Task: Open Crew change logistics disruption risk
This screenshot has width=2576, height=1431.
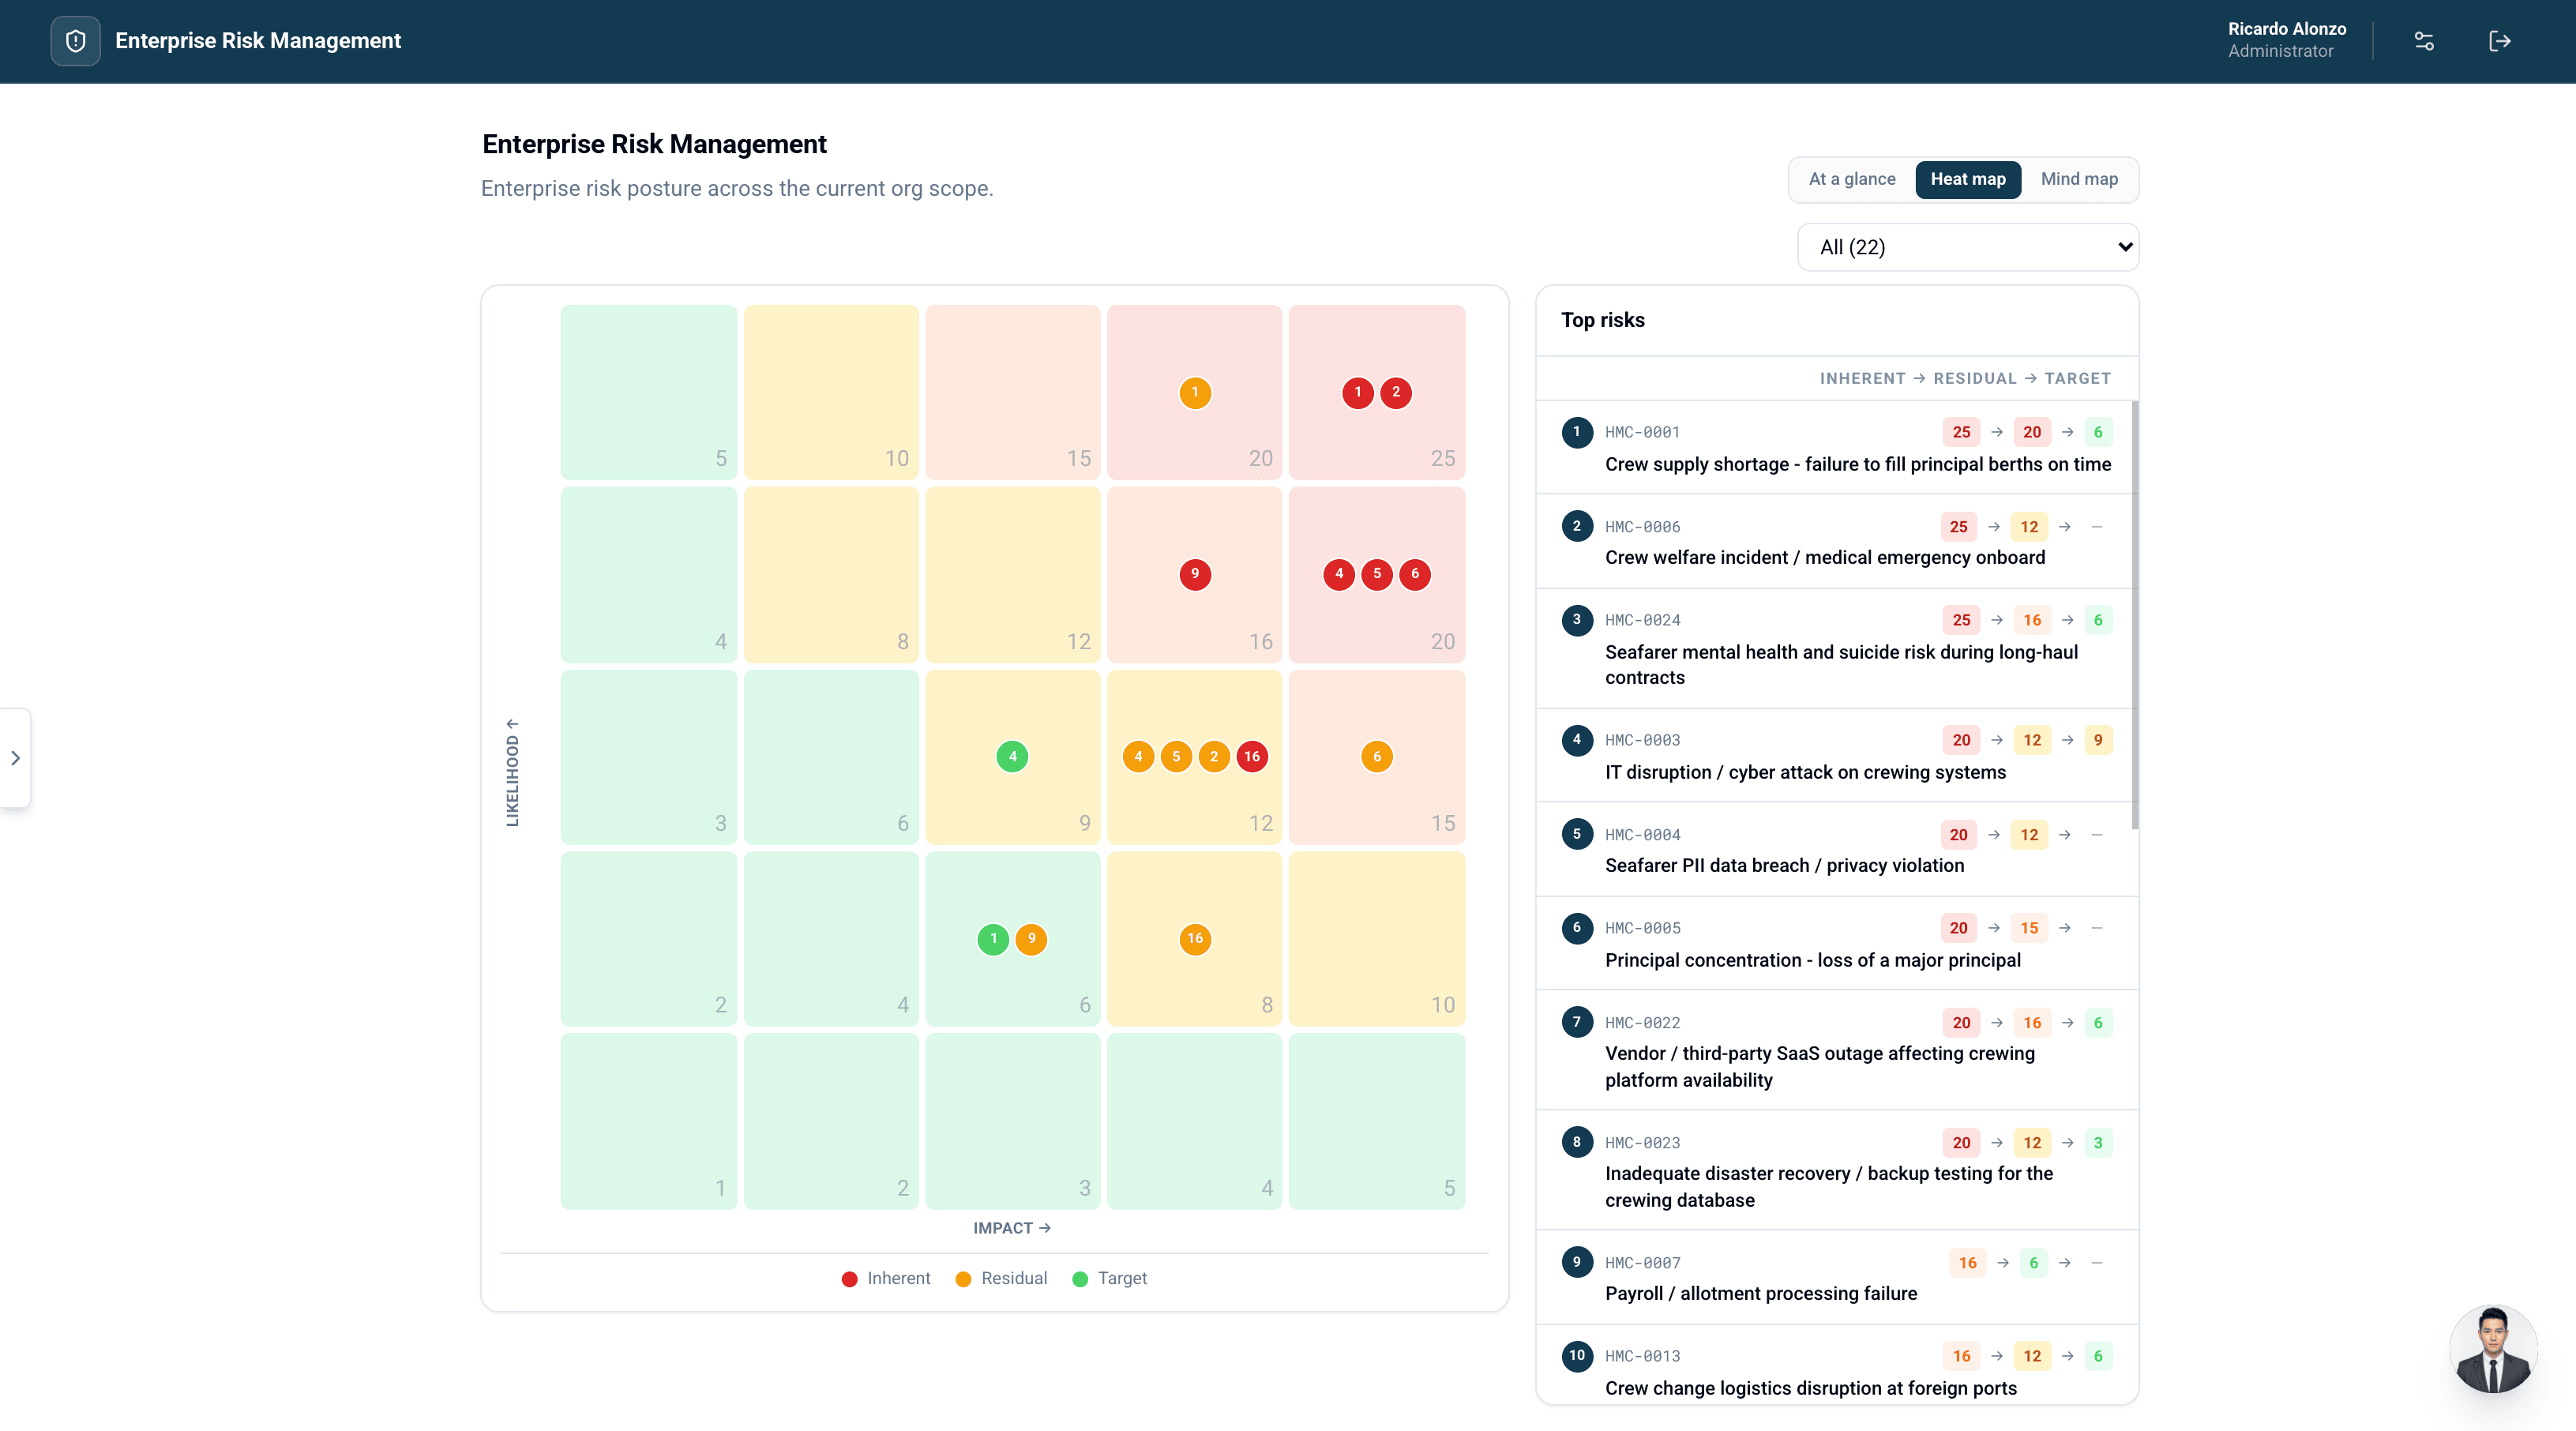Action: pos(1836,1365)
